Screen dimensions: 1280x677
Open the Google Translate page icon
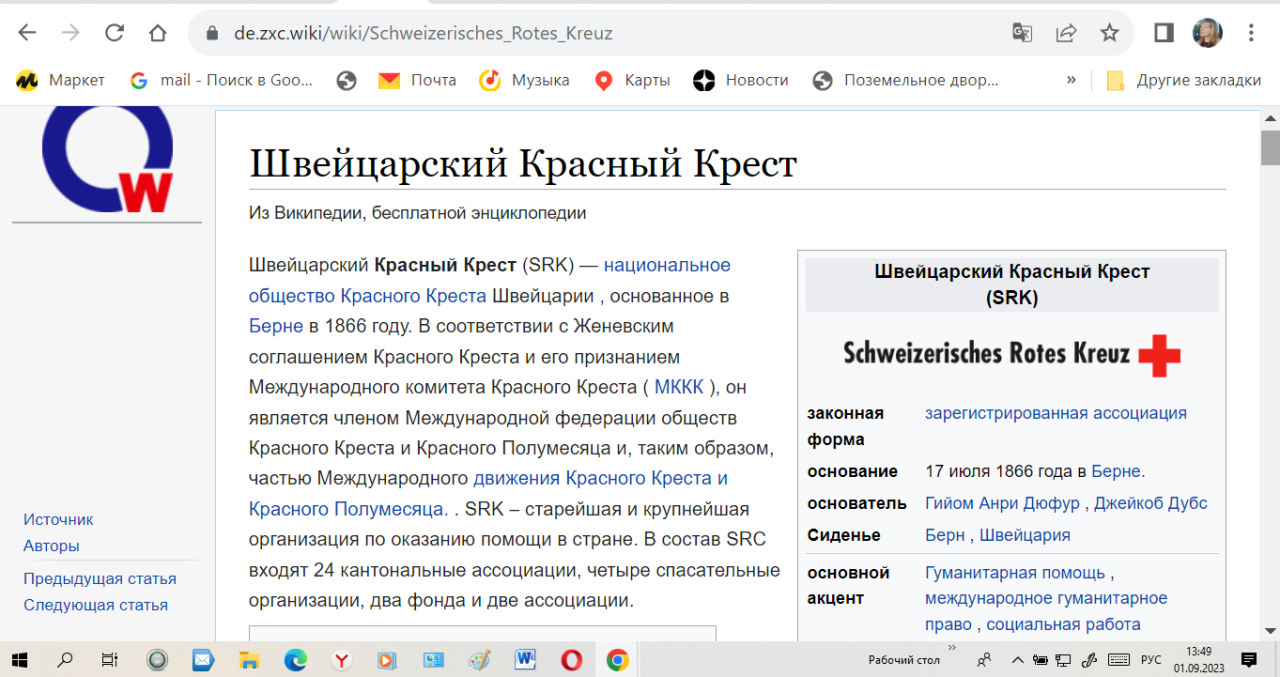pos(1022,33)
